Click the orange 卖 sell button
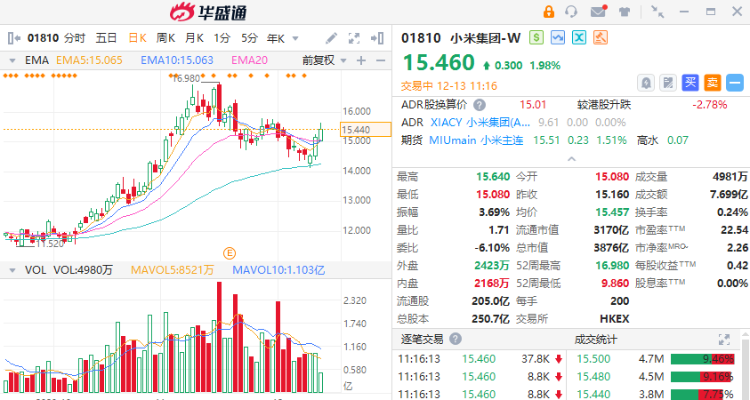 (712, 83)
